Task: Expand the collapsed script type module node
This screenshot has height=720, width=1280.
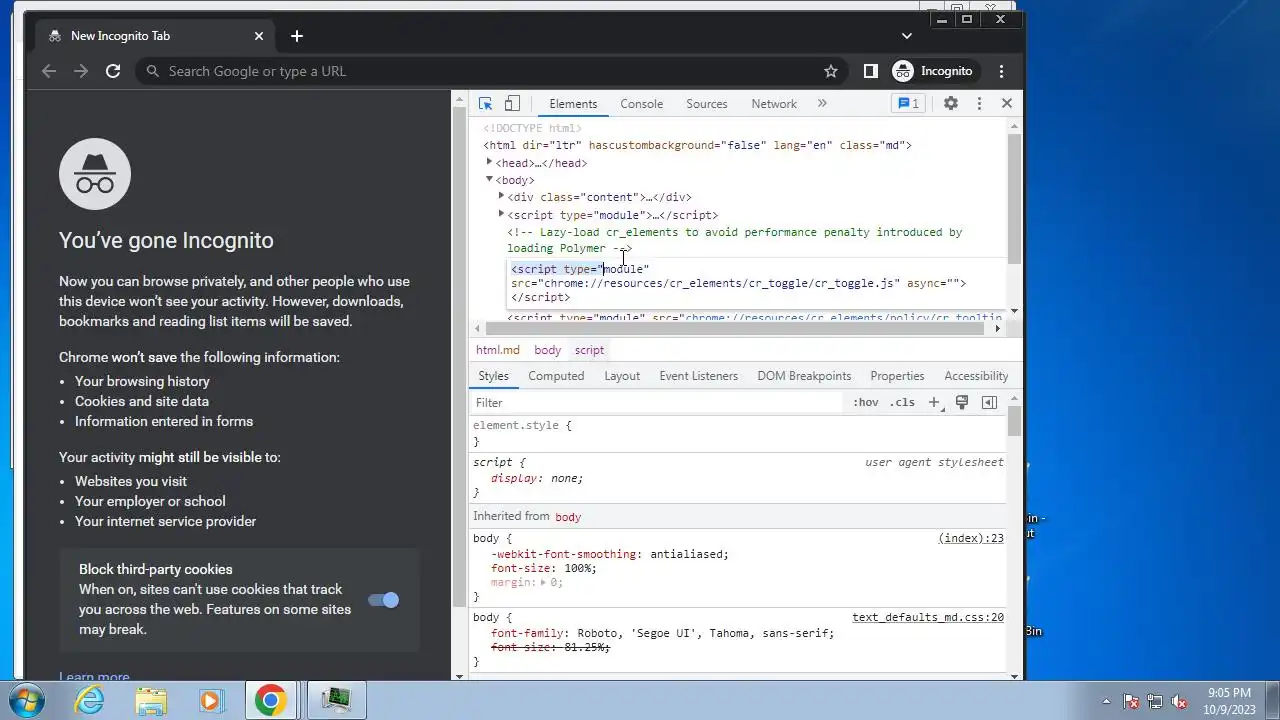Action: (x=502, y=213)
